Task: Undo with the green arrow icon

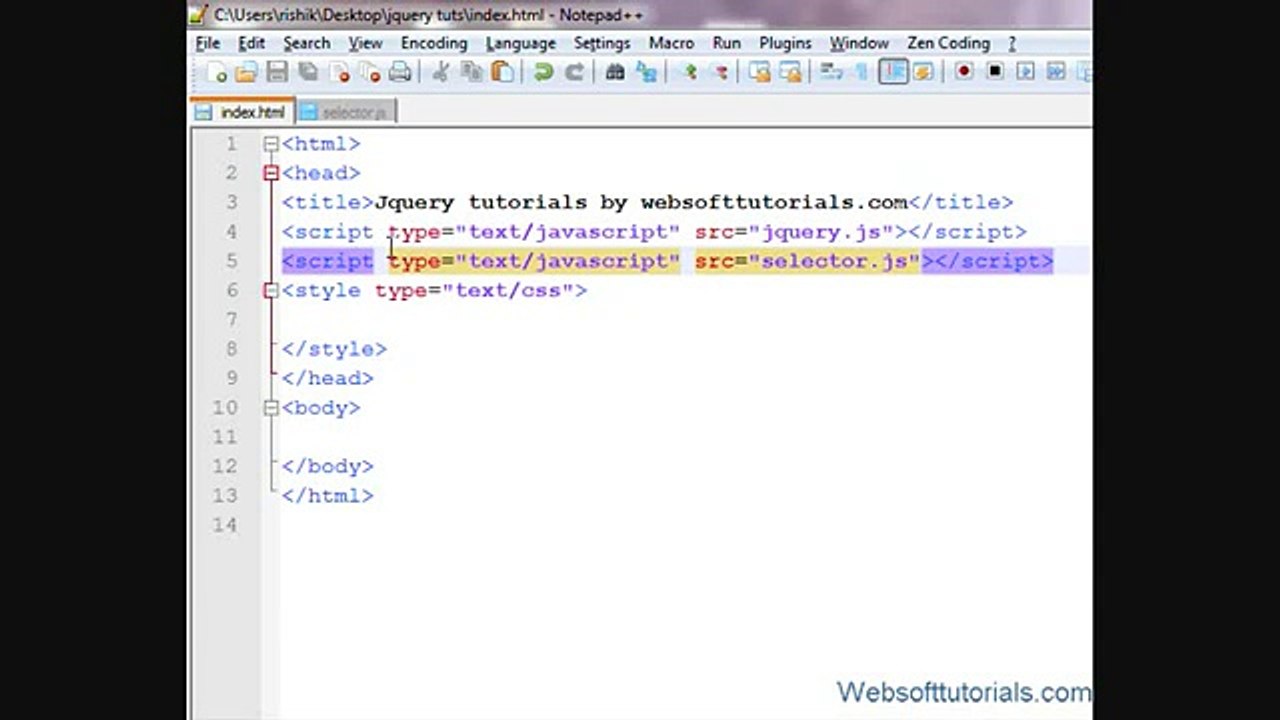Action: pyautogui.click(x=543, y=72)
